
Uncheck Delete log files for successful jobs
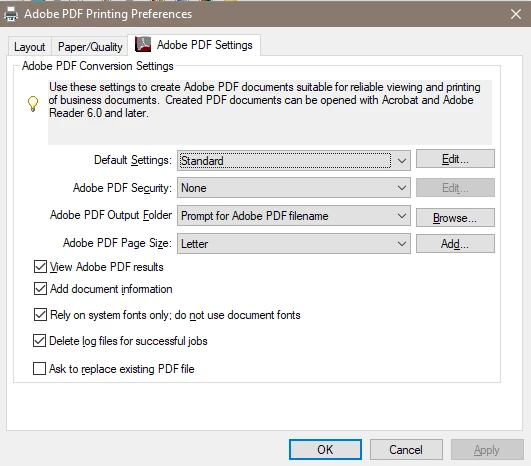click(x=39, y=341)
